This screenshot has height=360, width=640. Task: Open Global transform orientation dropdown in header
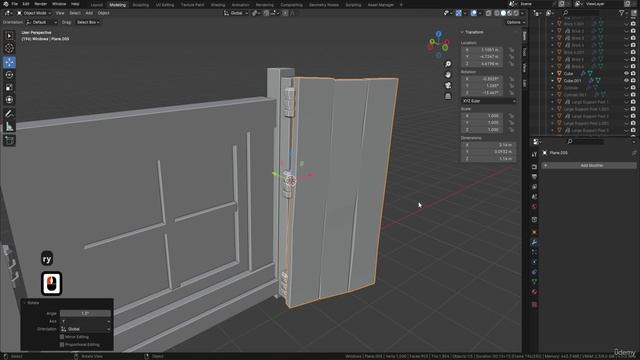236,13
